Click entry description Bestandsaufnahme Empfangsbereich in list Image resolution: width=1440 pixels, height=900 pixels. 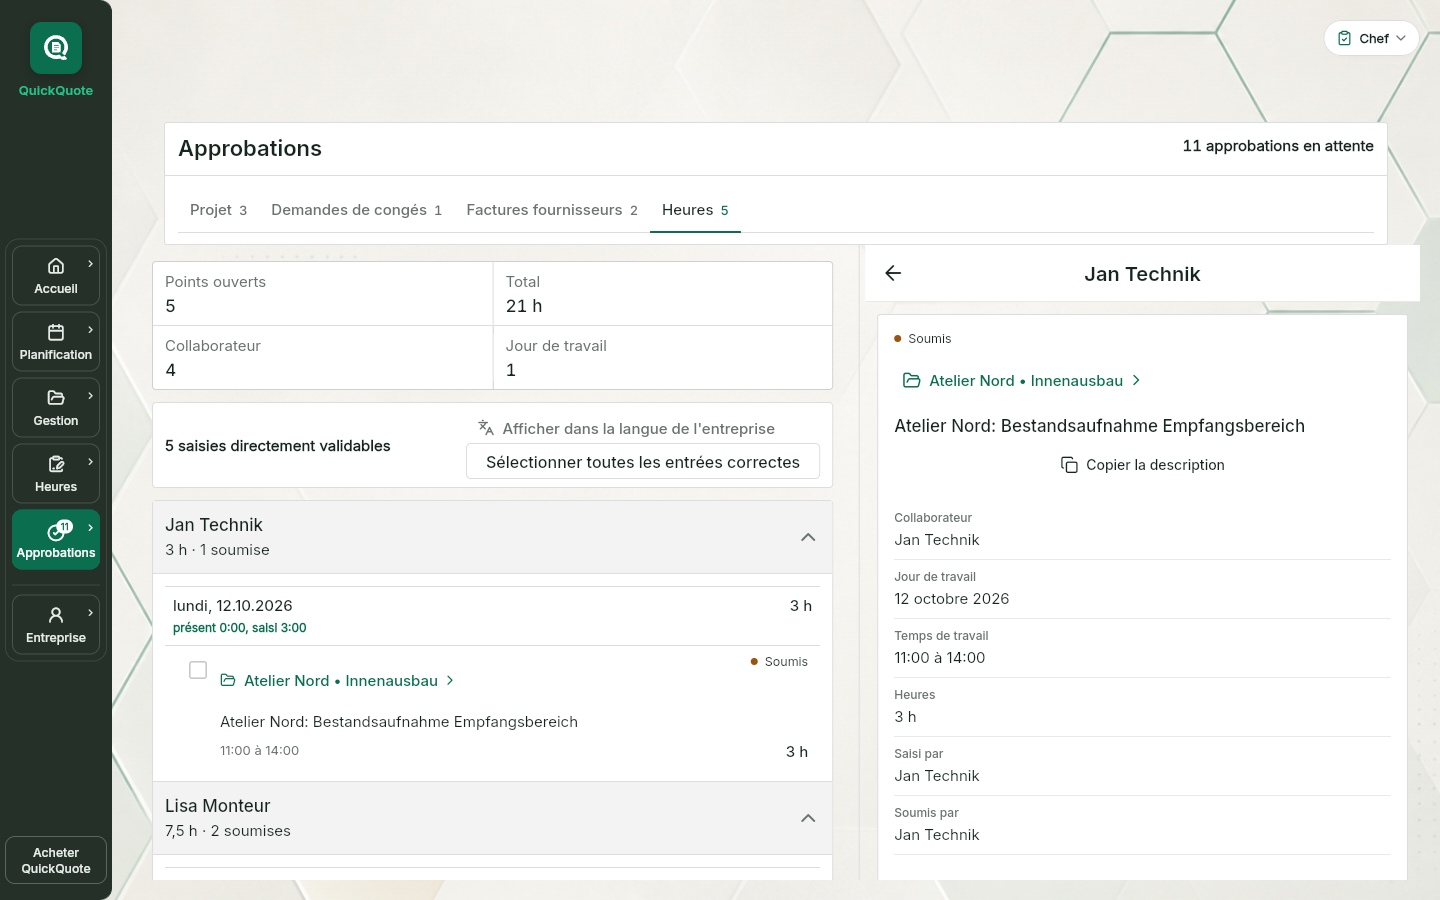[399, 722]
